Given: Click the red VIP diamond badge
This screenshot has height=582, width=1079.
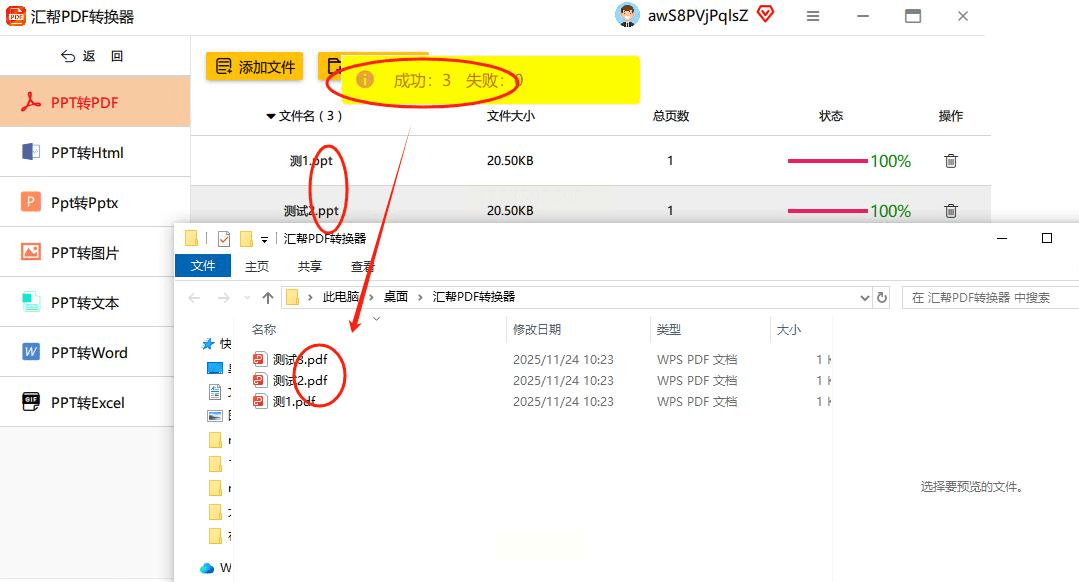Looking at the screenshot, I should (x=765, y=14).
